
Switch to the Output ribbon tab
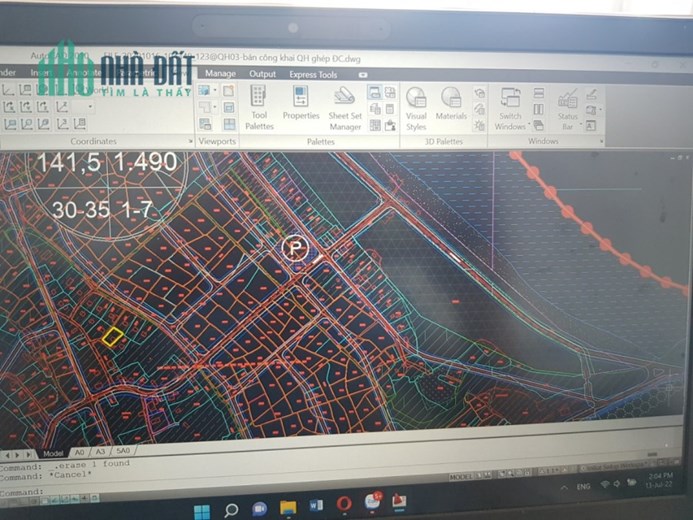(x=262, y=74)
